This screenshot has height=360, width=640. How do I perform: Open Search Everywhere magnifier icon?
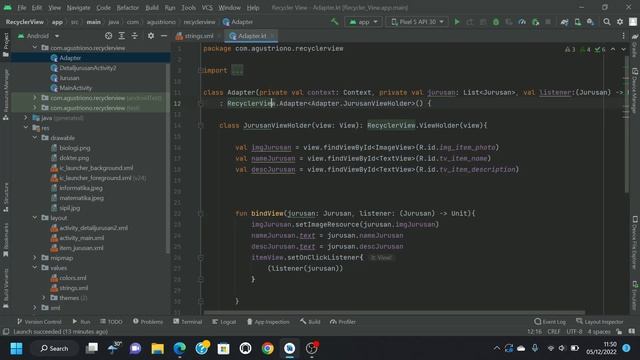(x=607, y=22)
